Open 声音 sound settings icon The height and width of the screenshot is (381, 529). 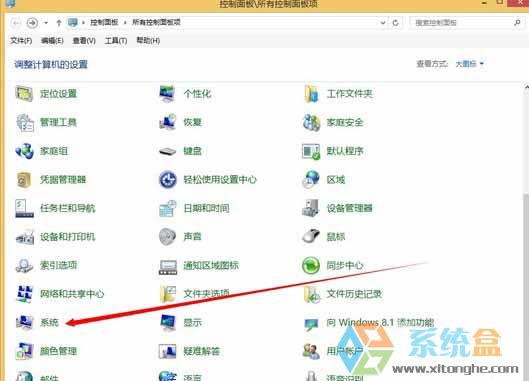pyautogui.click(x=167, y=236)
